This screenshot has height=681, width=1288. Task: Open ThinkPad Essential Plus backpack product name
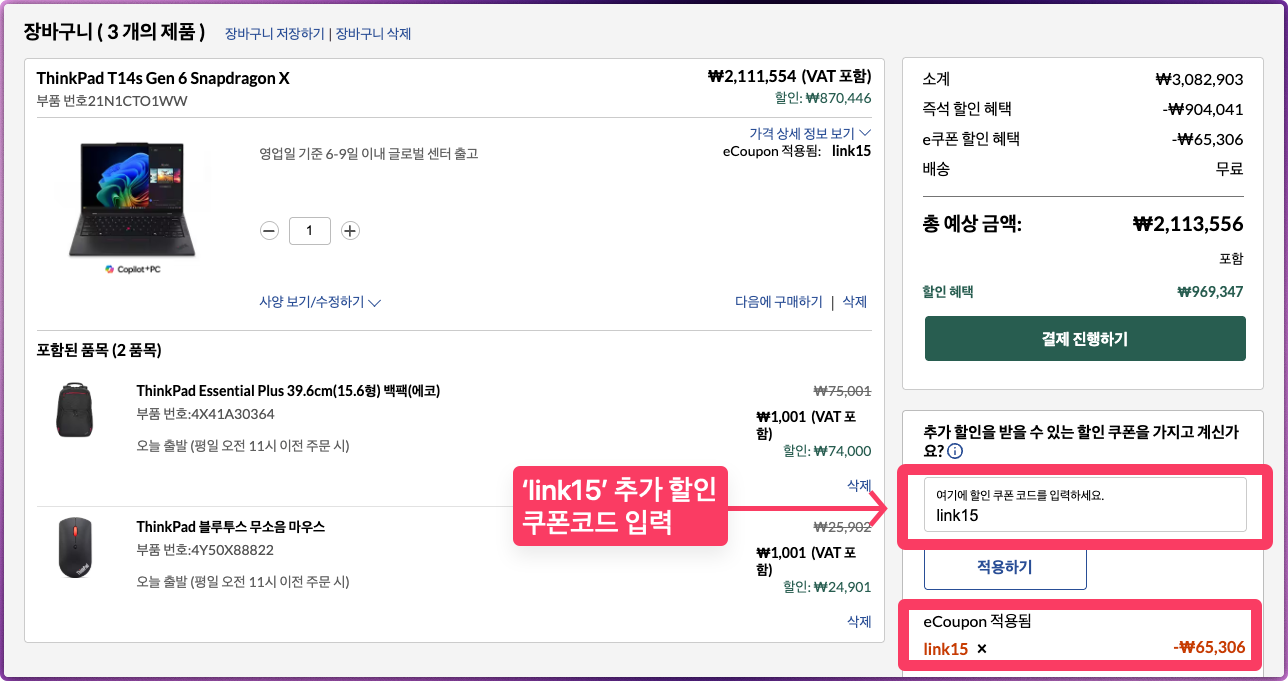click(288, 390)
